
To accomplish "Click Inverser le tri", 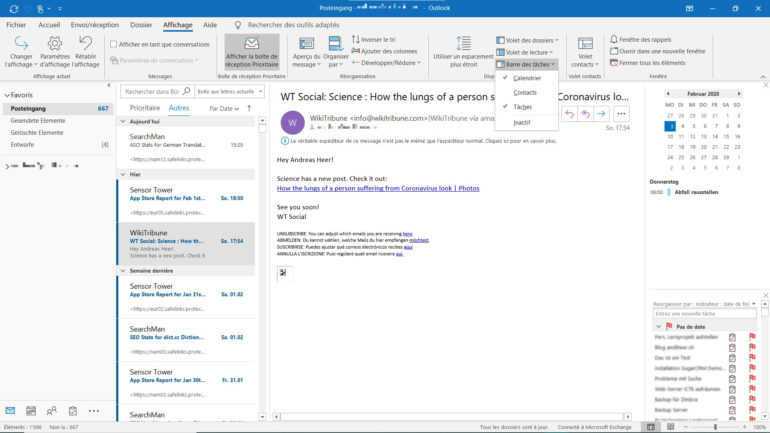I will click(x=374, y=39).
